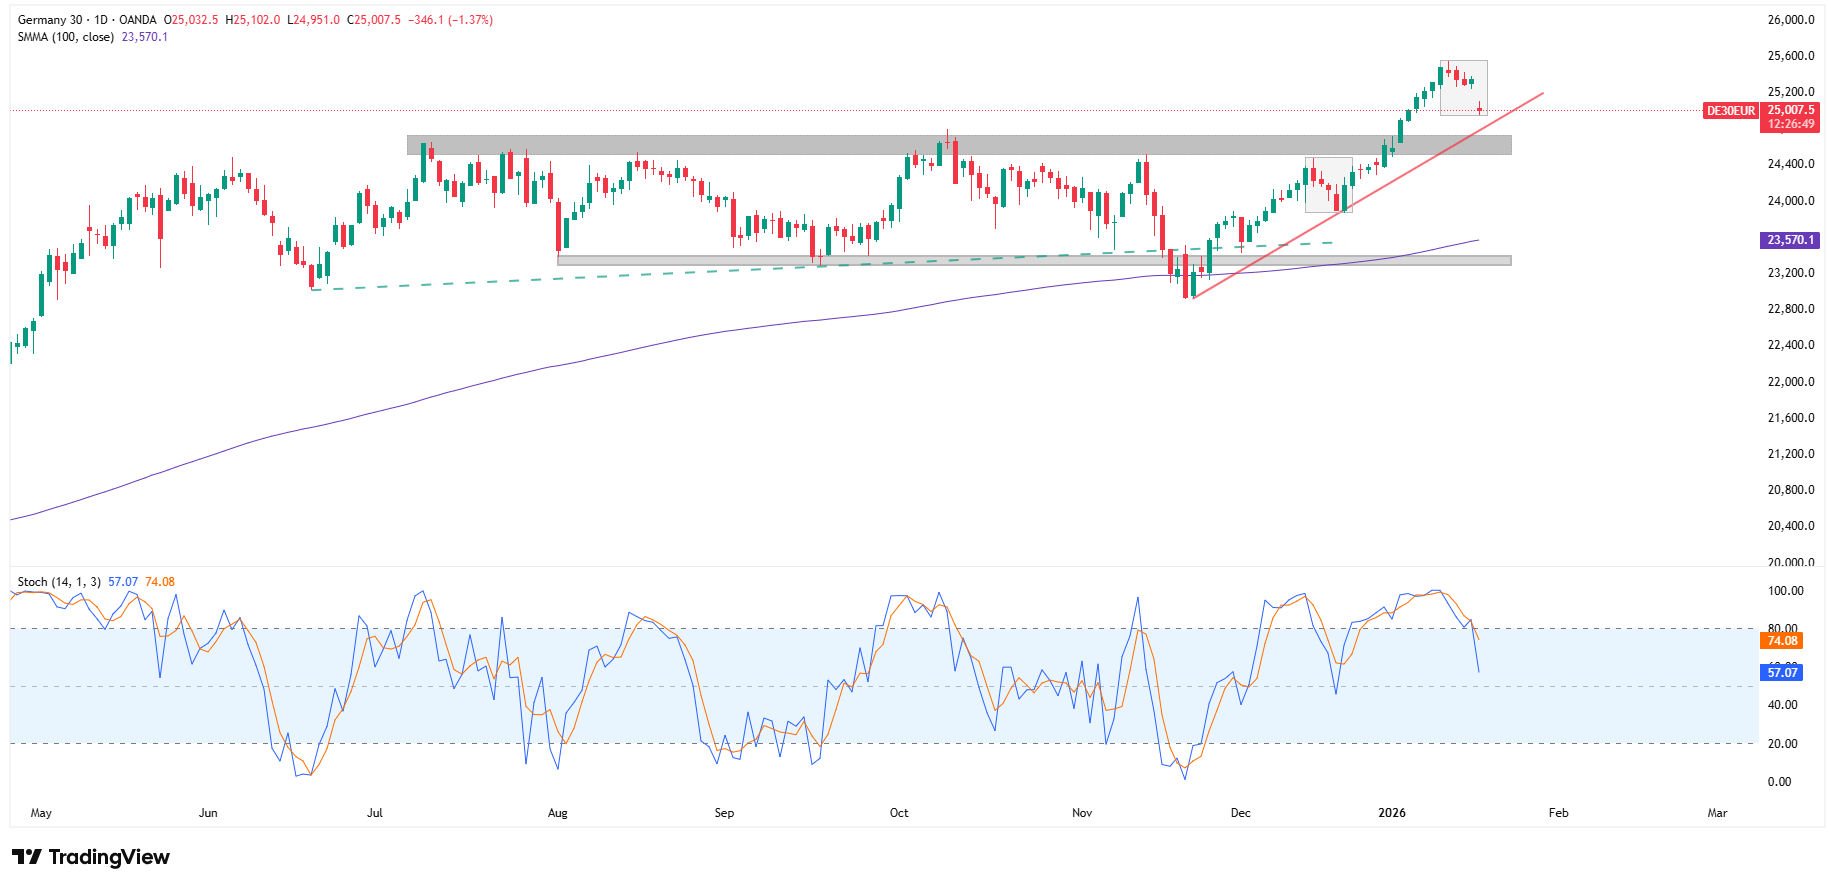This screenshot has width=1835, height=887.
Task: Open the SMMA (100, close) indicator legend
Action: click(65, 37)
